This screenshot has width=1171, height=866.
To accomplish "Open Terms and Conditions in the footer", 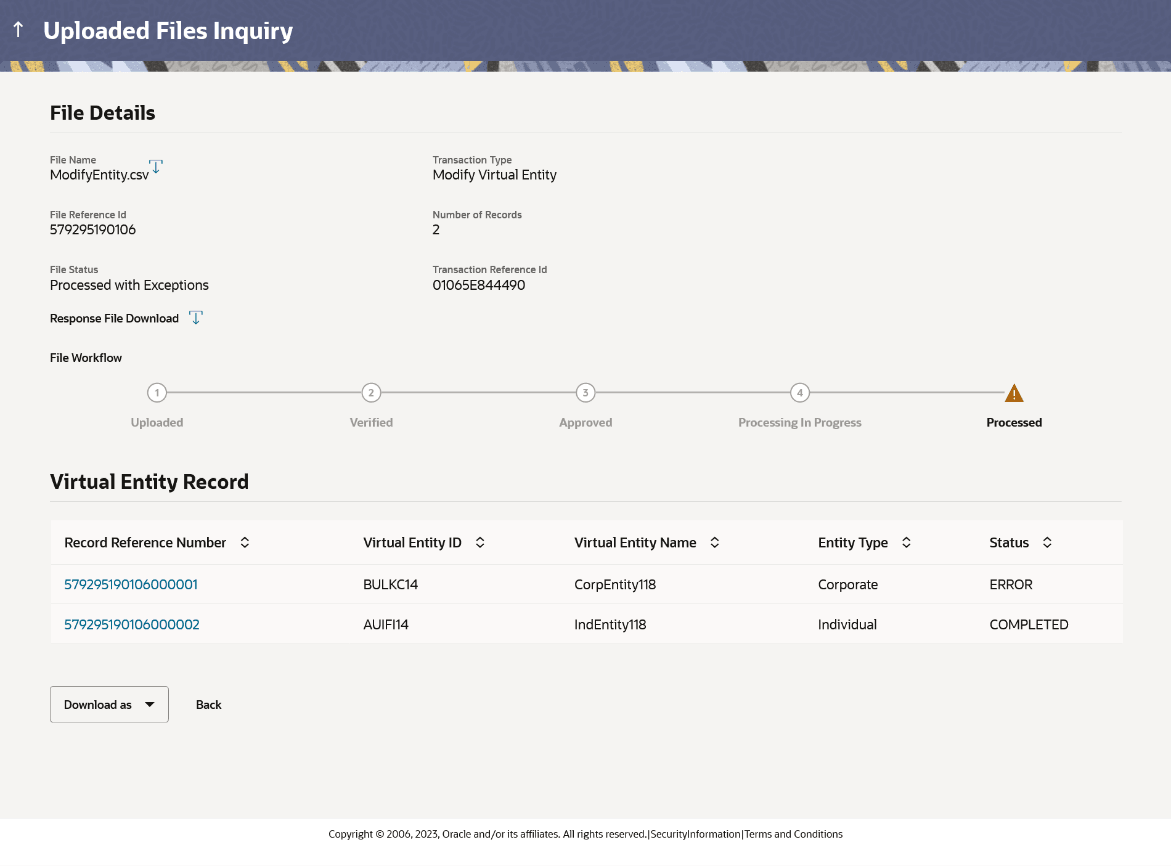I will coord(794,833).
